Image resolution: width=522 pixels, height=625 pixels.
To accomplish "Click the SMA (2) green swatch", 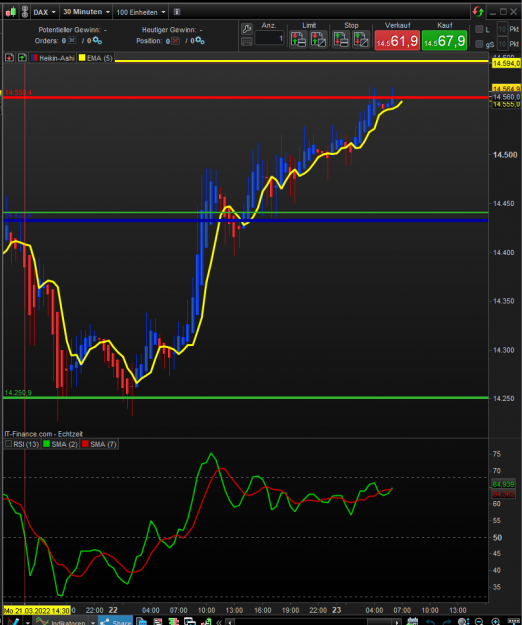I will click(x=46, y=444).
